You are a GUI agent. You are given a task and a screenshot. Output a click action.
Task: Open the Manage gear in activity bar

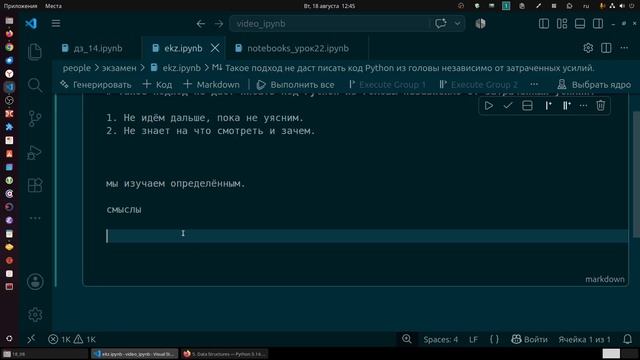click(35, 314)
